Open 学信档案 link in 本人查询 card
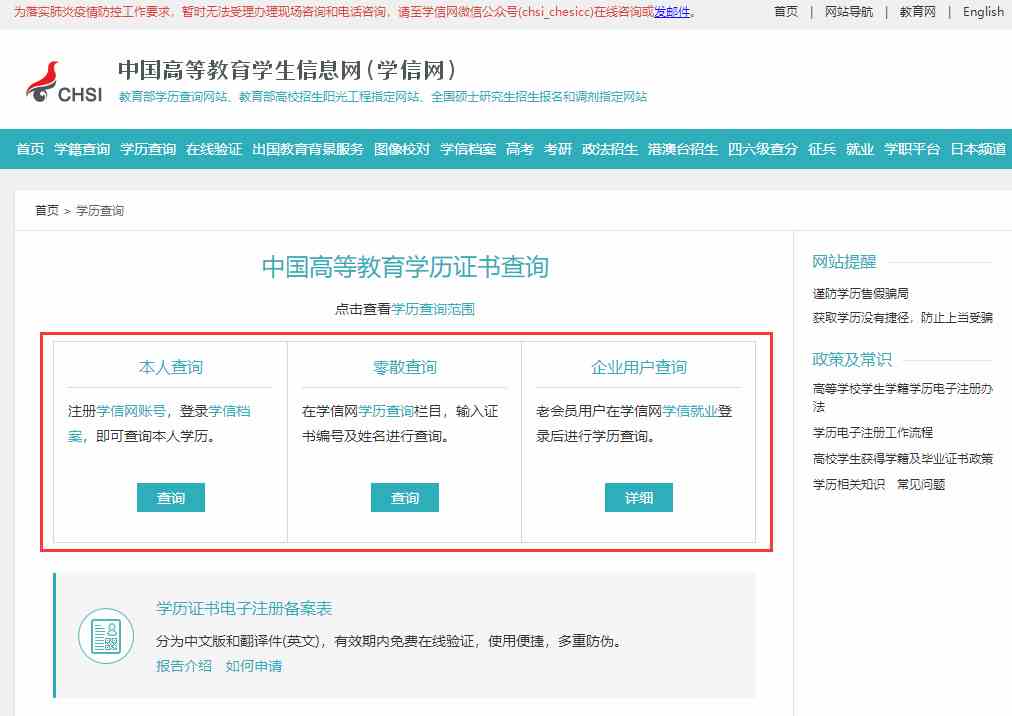1012x716 pixels. (x=159, y=424)
